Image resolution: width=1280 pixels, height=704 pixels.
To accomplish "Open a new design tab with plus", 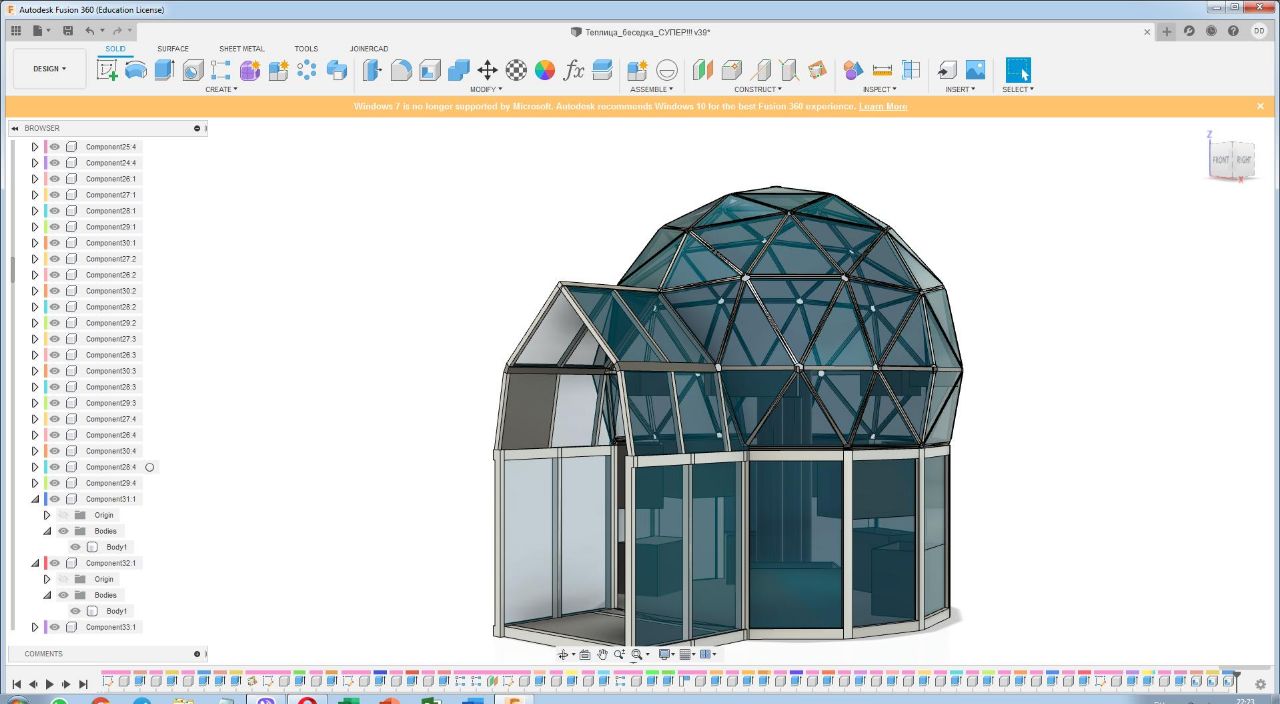I will 1167,31.
